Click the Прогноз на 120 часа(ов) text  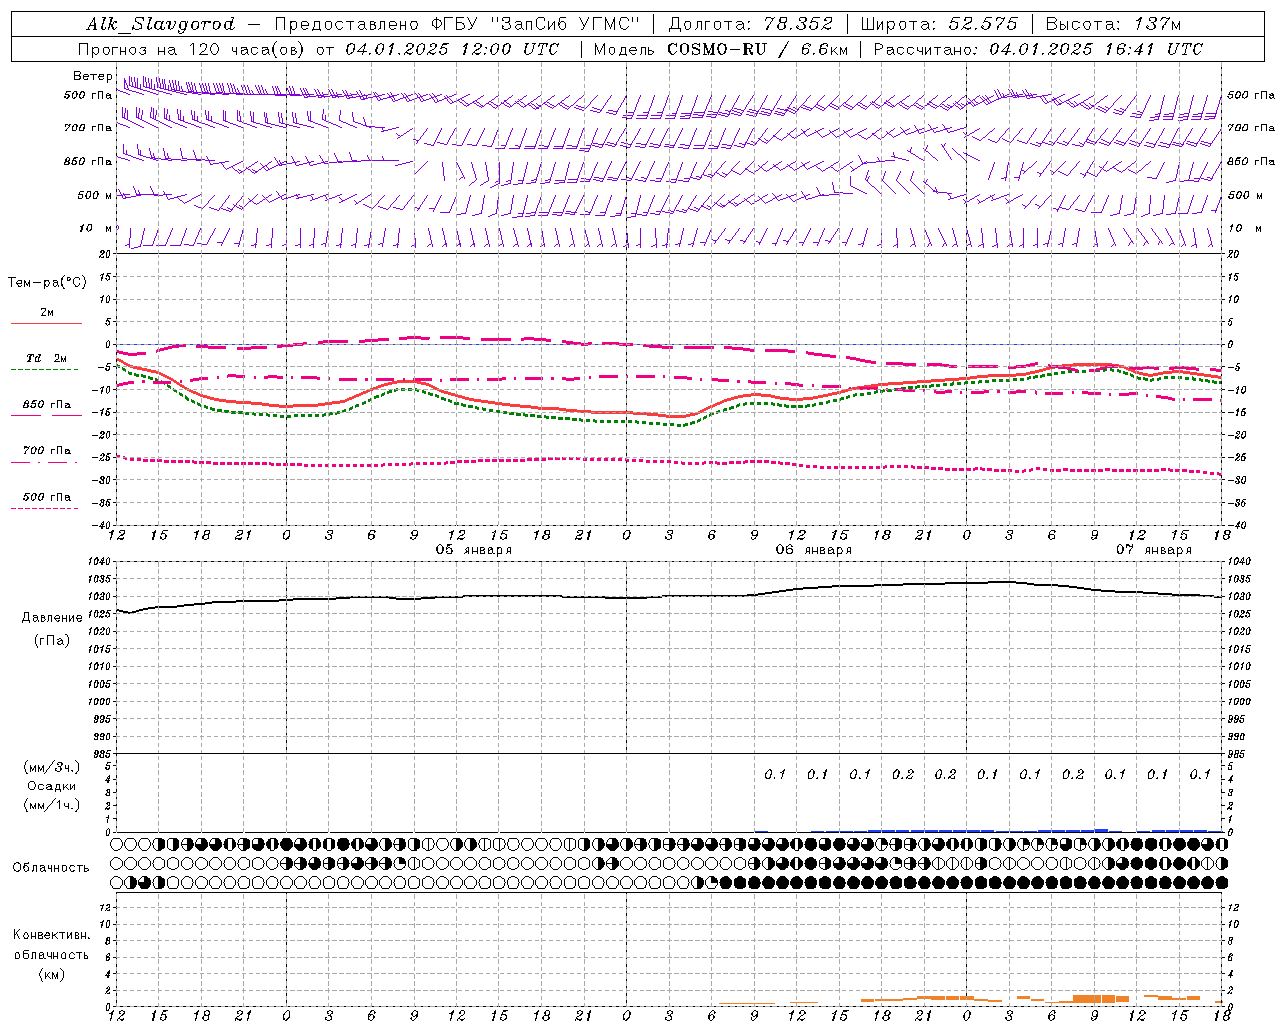192,49
